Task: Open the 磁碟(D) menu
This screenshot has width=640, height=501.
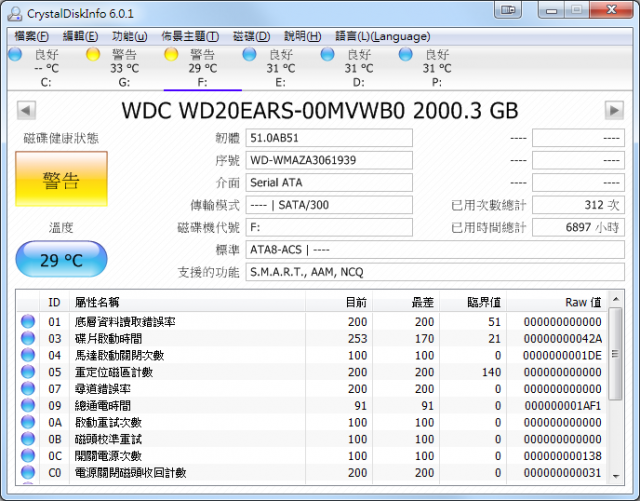Action: tap(251, 36)
